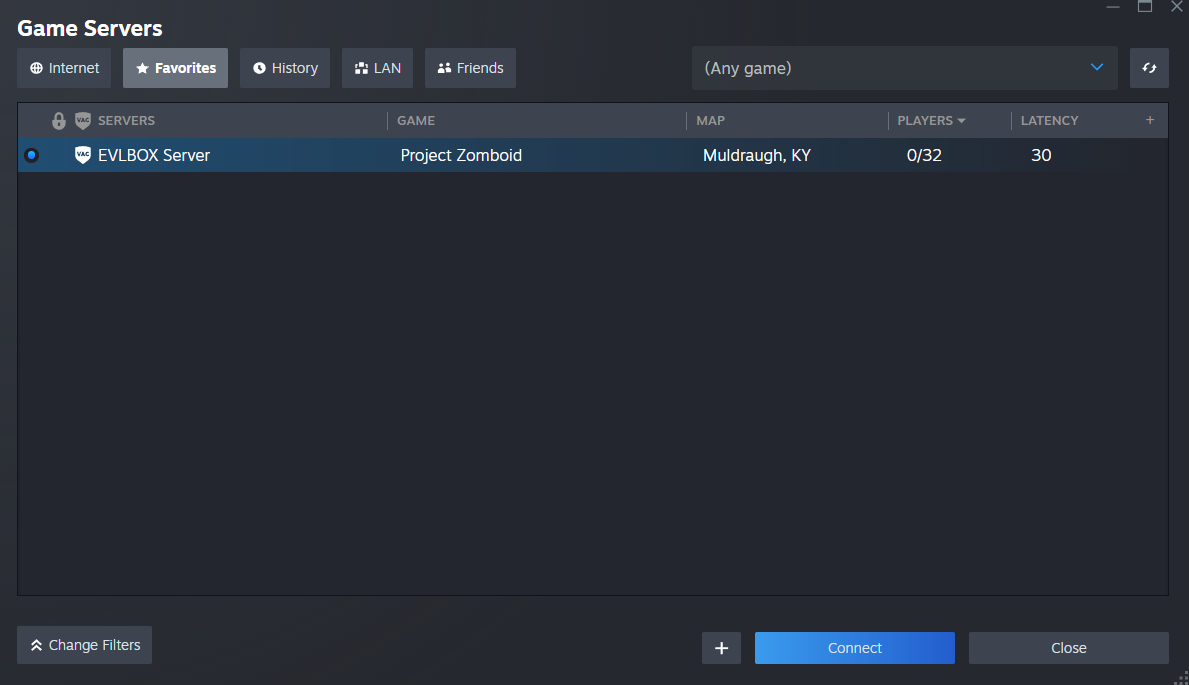Open the History tab

284,68
